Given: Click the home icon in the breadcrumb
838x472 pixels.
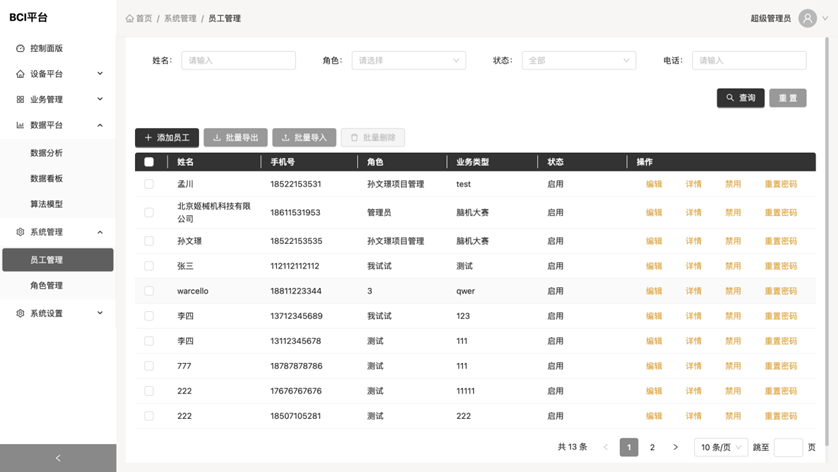Looking at the screenshot, I should tap(130, 19).
